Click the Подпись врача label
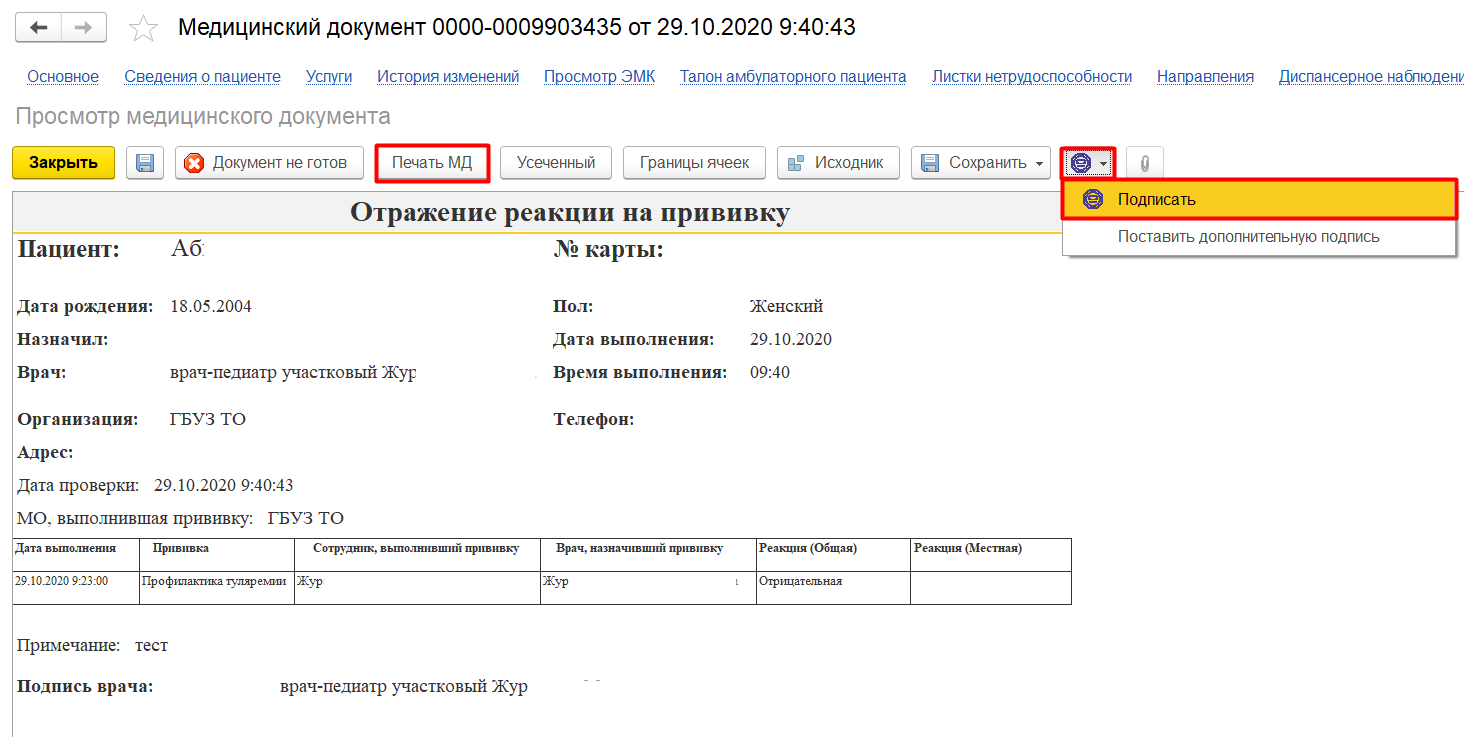The image size is (1464, 737). [85, 687]
